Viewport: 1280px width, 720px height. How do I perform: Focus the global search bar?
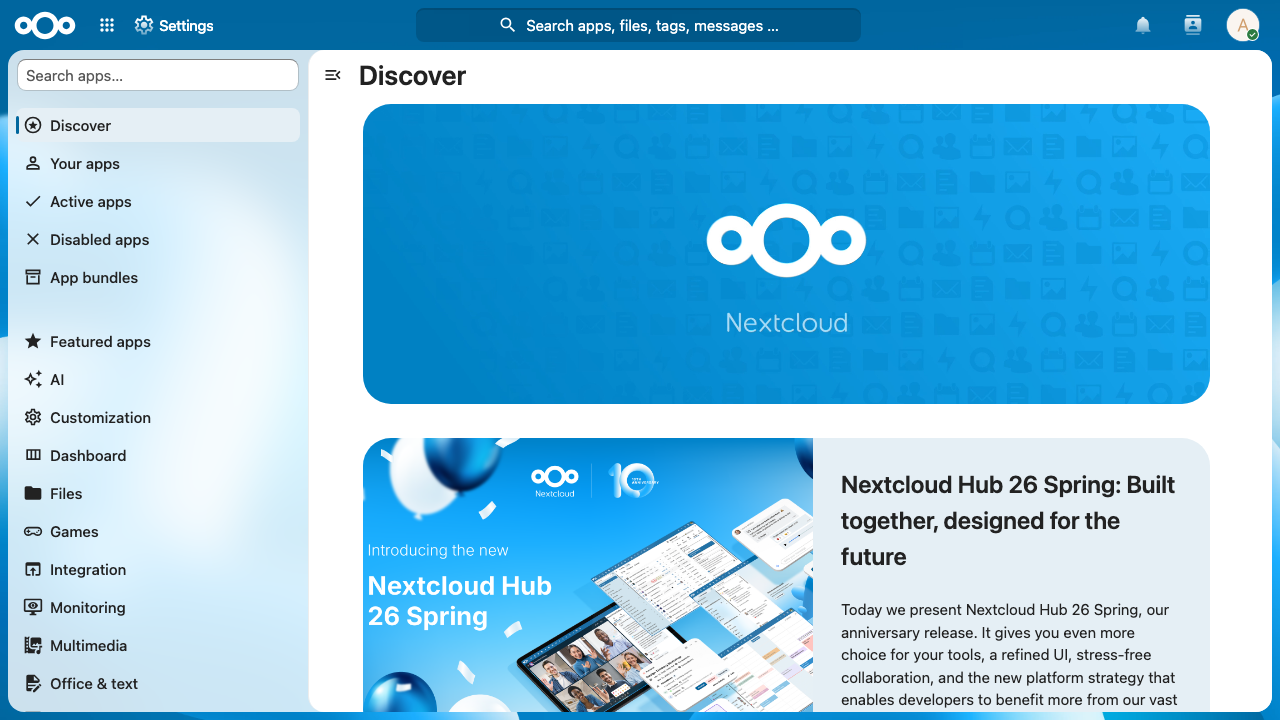pyautogui.click(x=638, y=25)
